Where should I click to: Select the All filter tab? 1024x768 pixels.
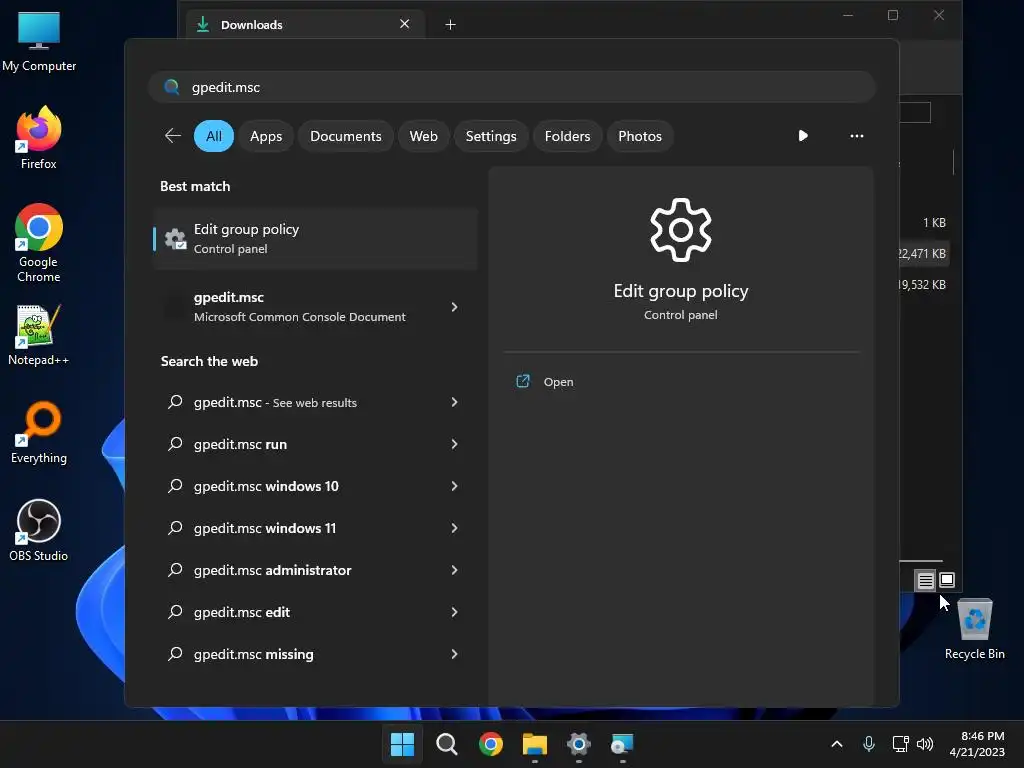[214, 136]
